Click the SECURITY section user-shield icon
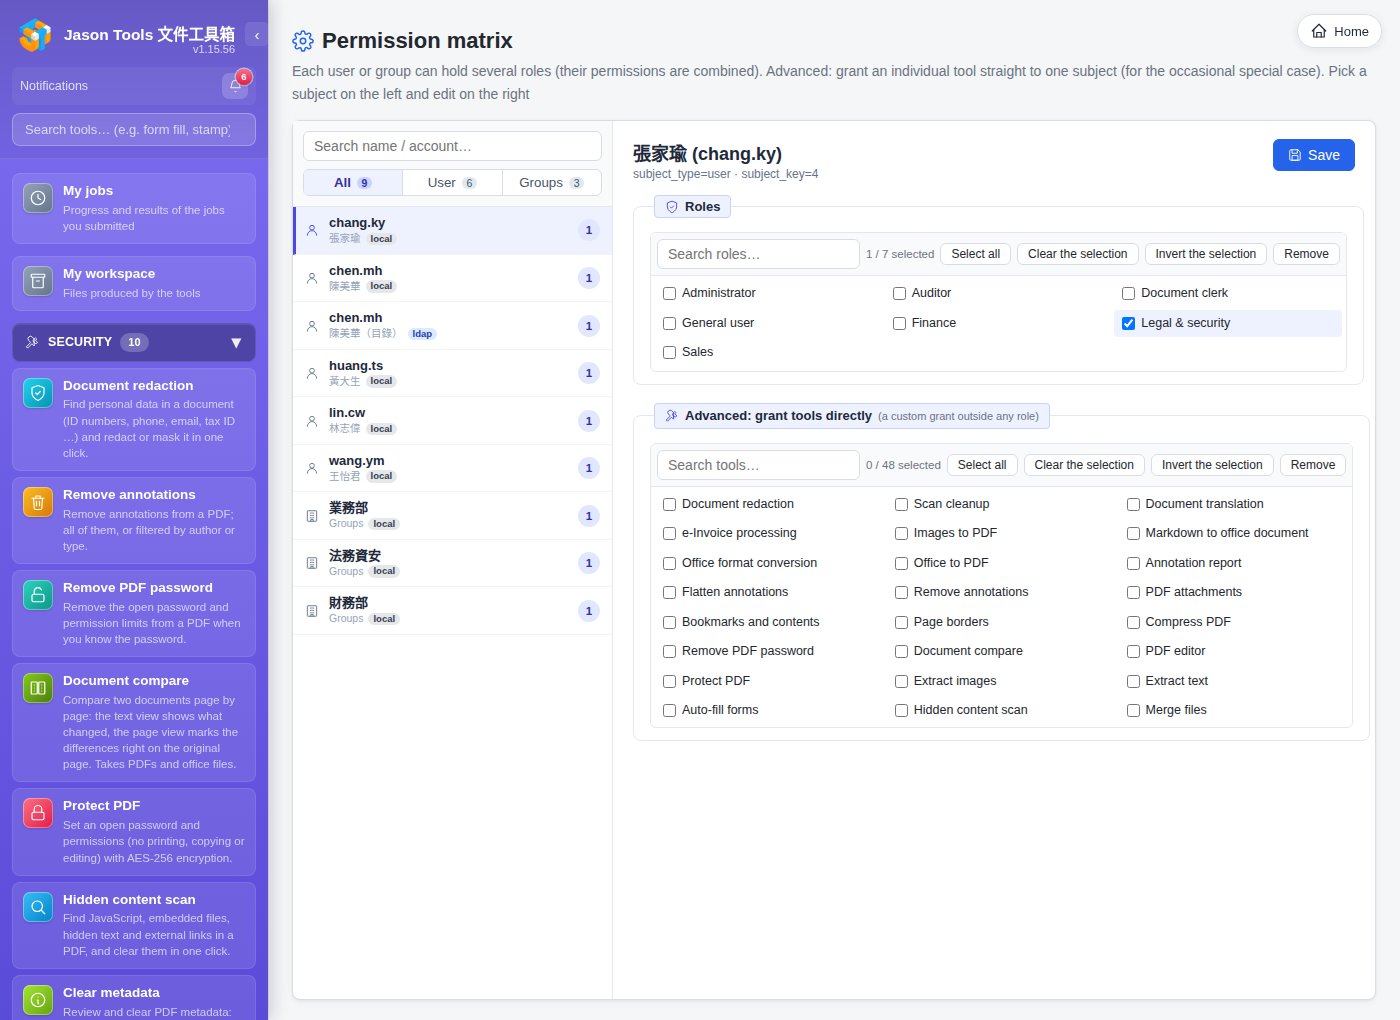 32,342
